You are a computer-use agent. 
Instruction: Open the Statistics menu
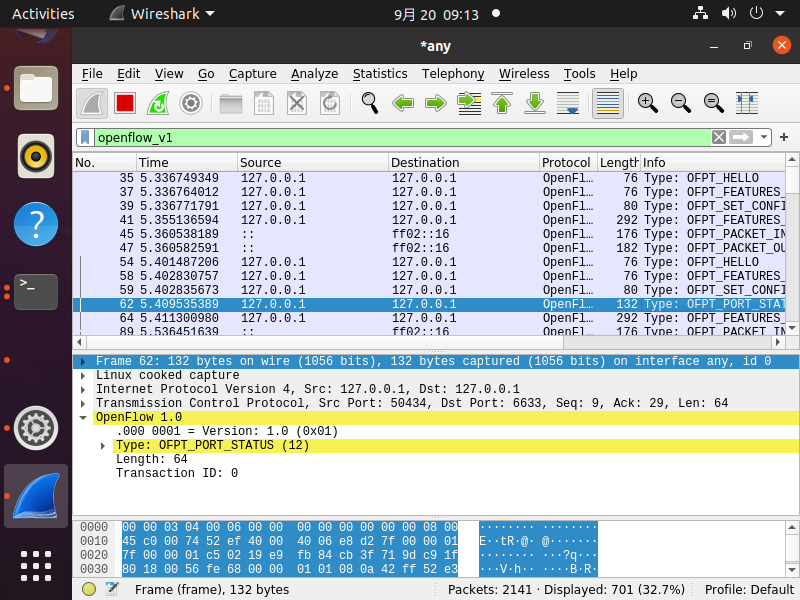point(380,74)
